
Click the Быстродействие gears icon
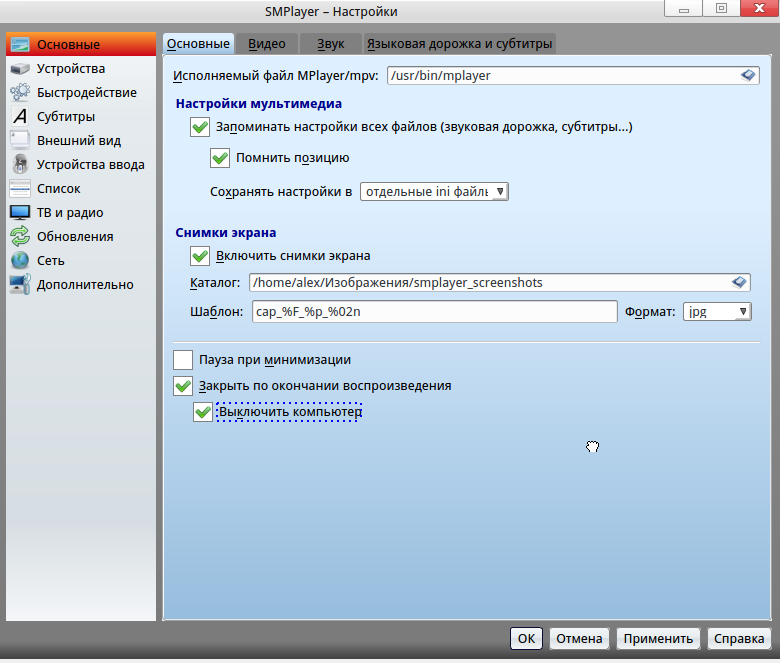coord(20,93)
